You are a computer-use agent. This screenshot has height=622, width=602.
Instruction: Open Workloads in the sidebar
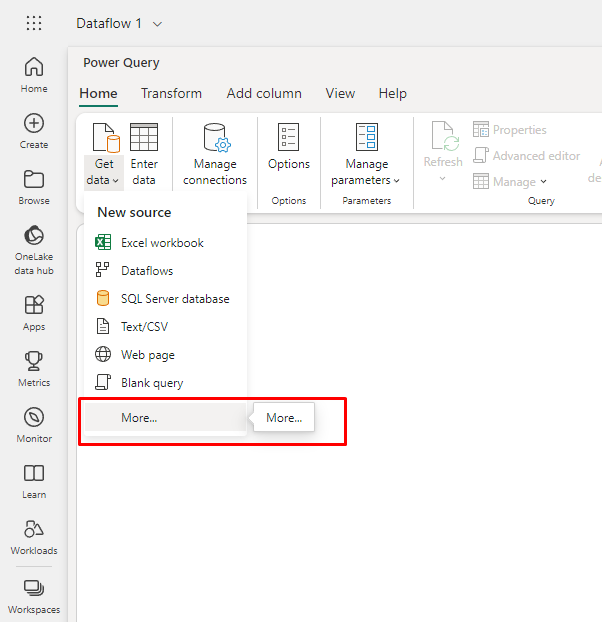[34, 537]
